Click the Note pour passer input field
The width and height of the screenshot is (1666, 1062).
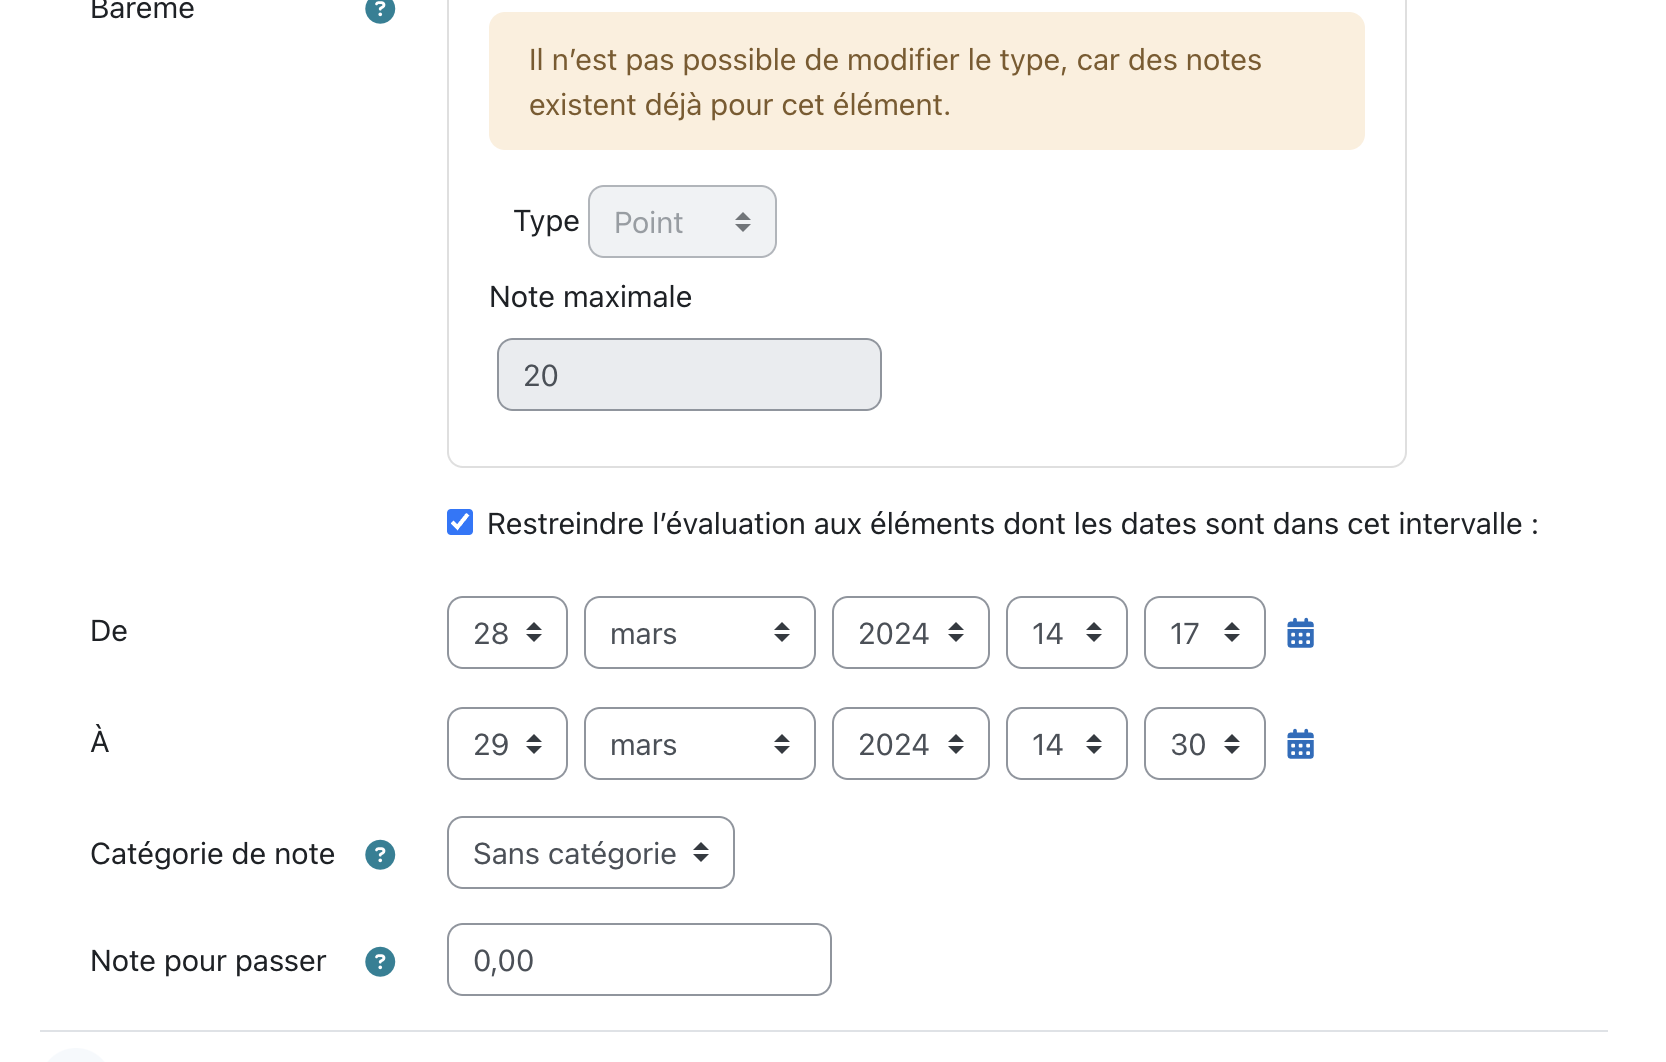coord(639,960)
